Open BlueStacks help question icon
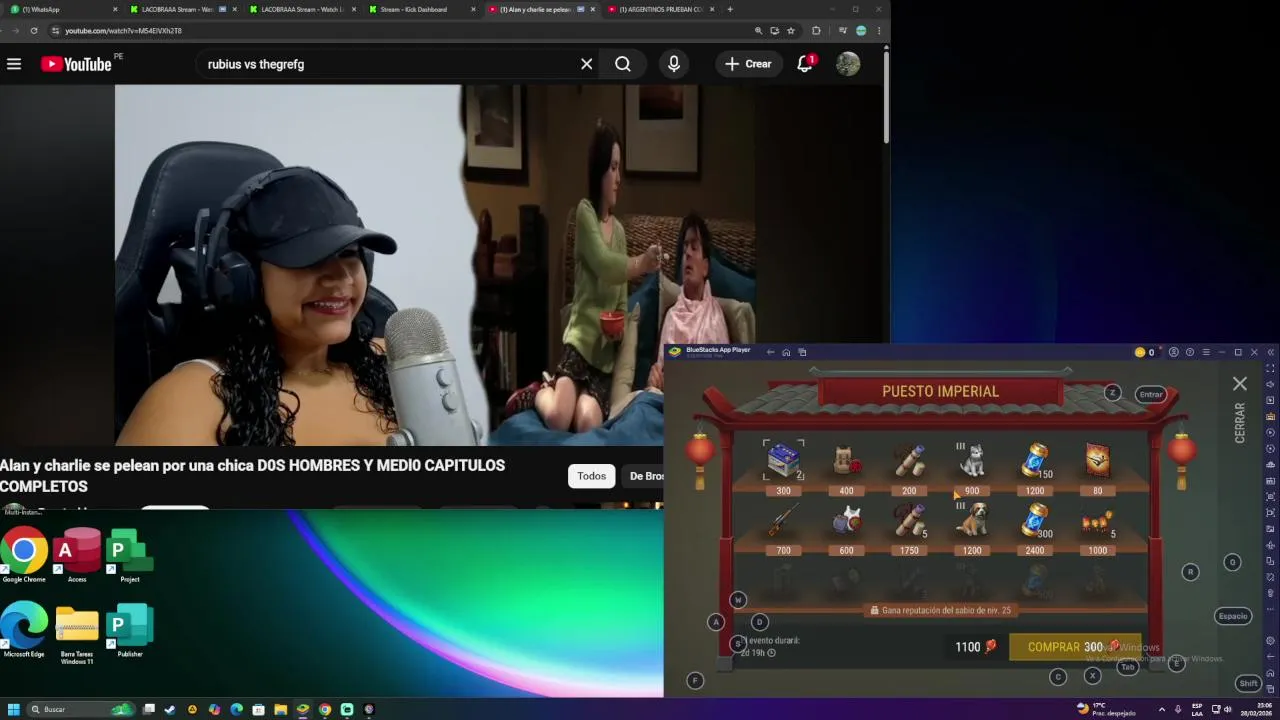The height and width of the screenshot is (720, 1280). (x=1190, y=352)
